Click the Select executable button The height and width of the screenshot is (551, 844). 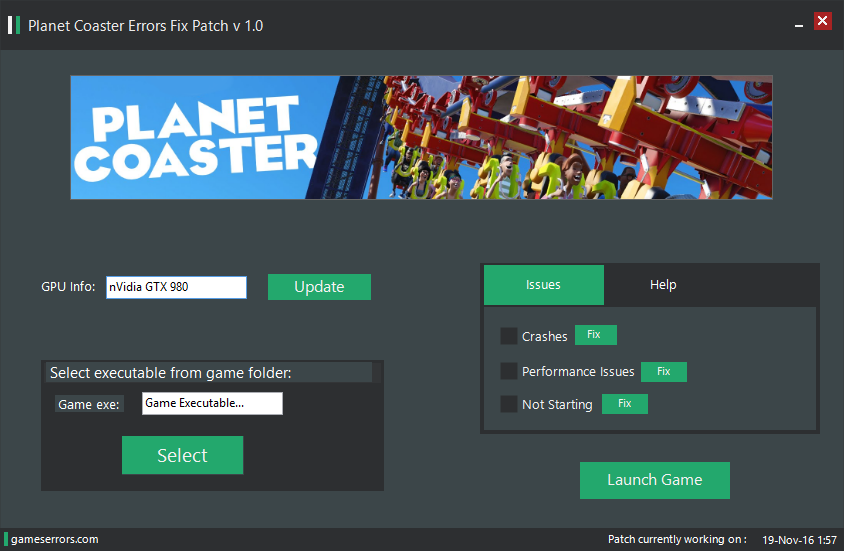point(182,455)
